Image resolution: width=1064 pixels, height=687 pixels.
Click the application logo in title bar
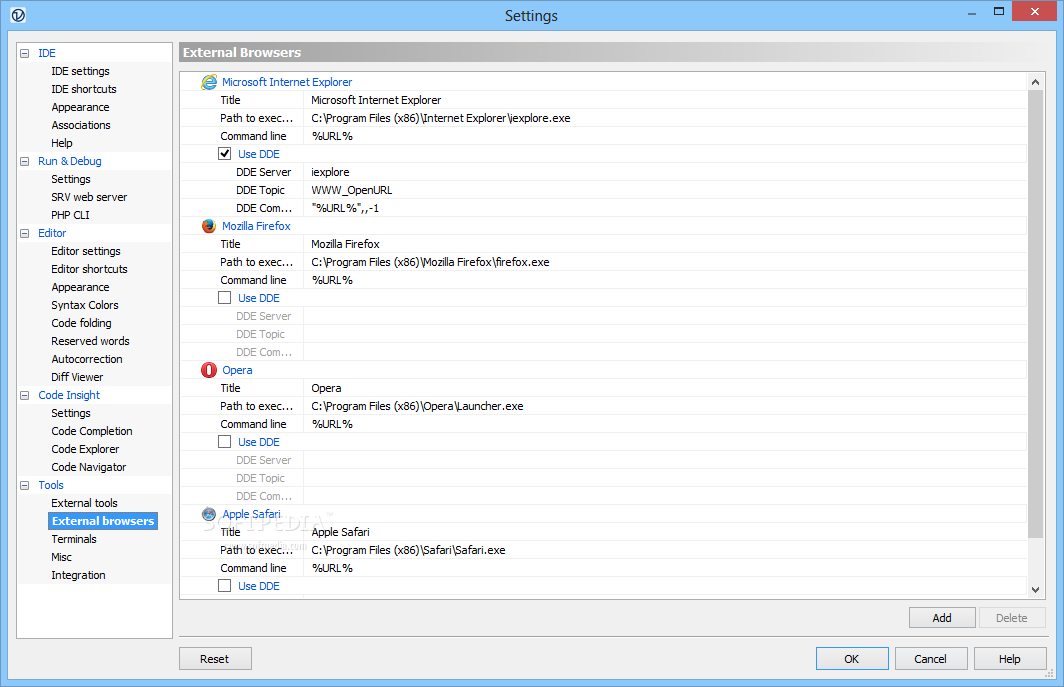tap(18, 14)
